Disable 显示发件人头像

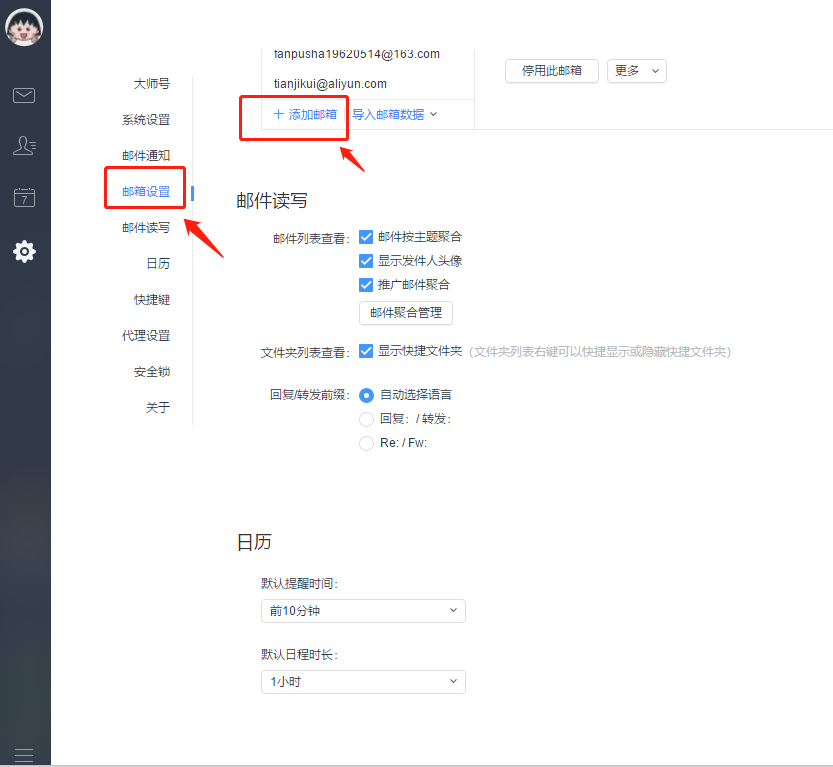[366, 261]
